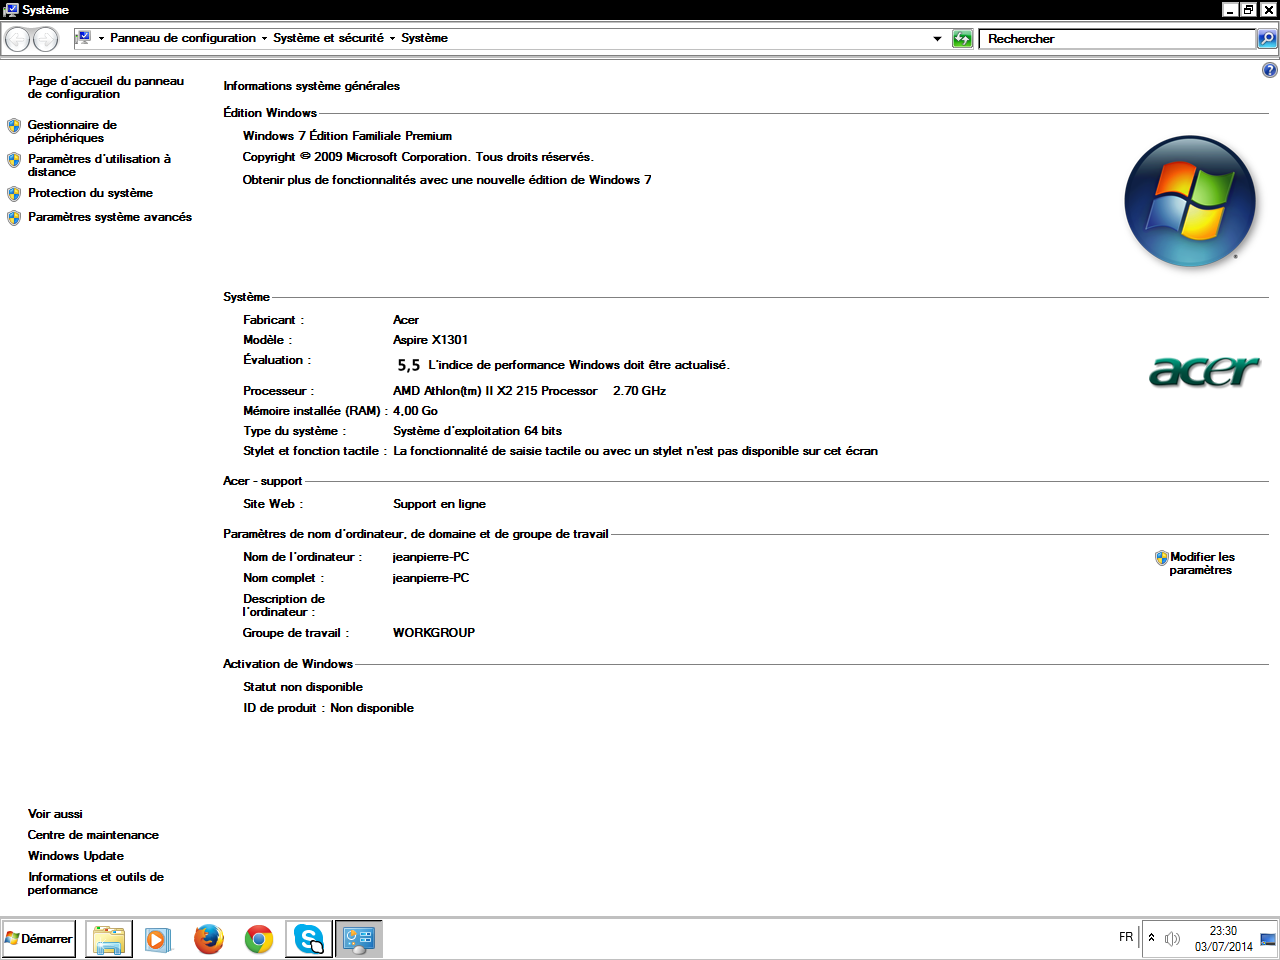Image resolution: width=1280 pixels, height=960 pixels.
Task: Click in the Rechercher search field
Action: tap(1117, 39)
